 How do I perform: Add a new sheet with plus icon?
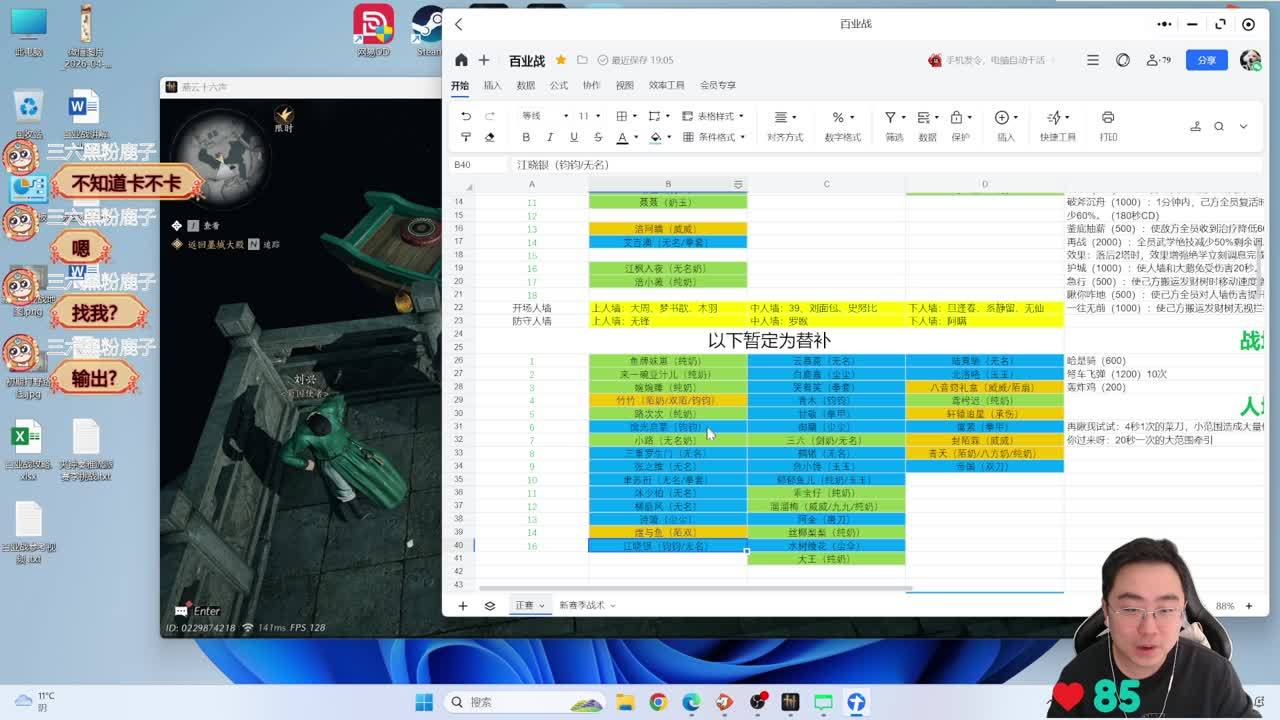click(462, 606)
